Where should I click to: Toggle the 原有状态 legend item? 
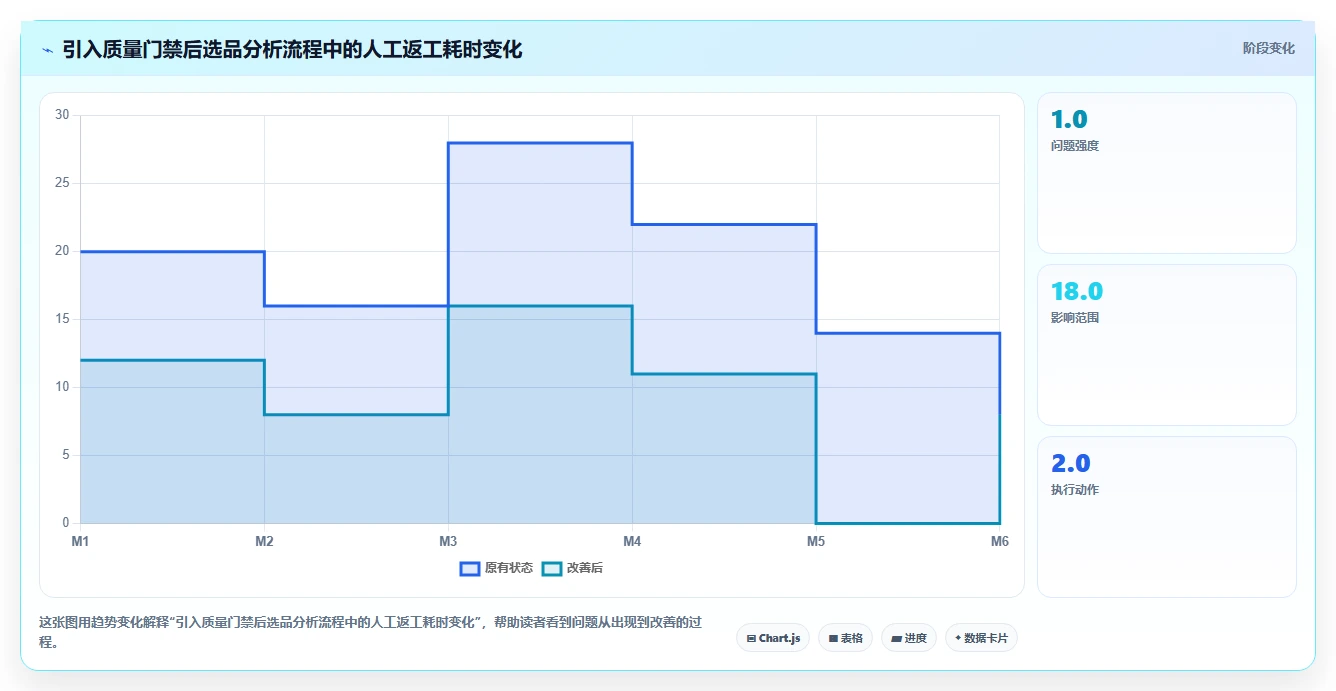(496, 568)
